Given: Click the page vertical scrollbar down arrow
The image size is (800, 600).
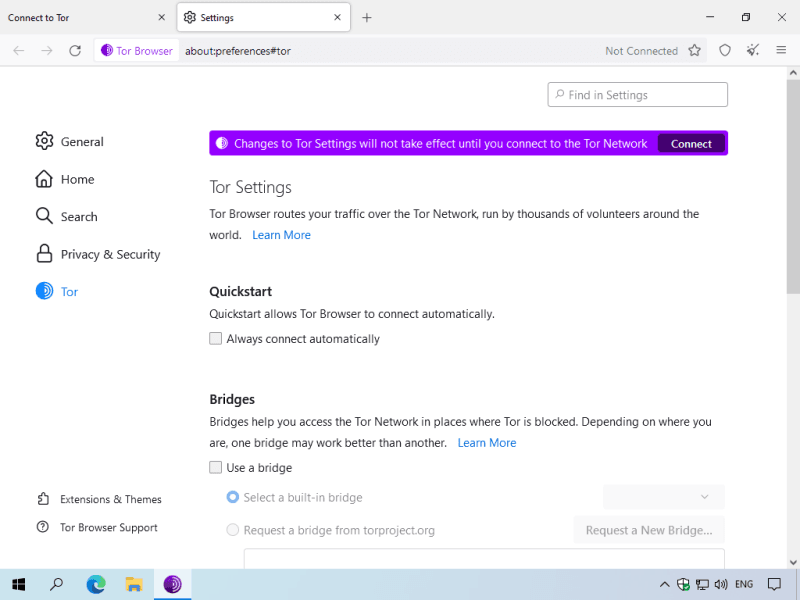Looking at the screenshot, I should 794,562.
